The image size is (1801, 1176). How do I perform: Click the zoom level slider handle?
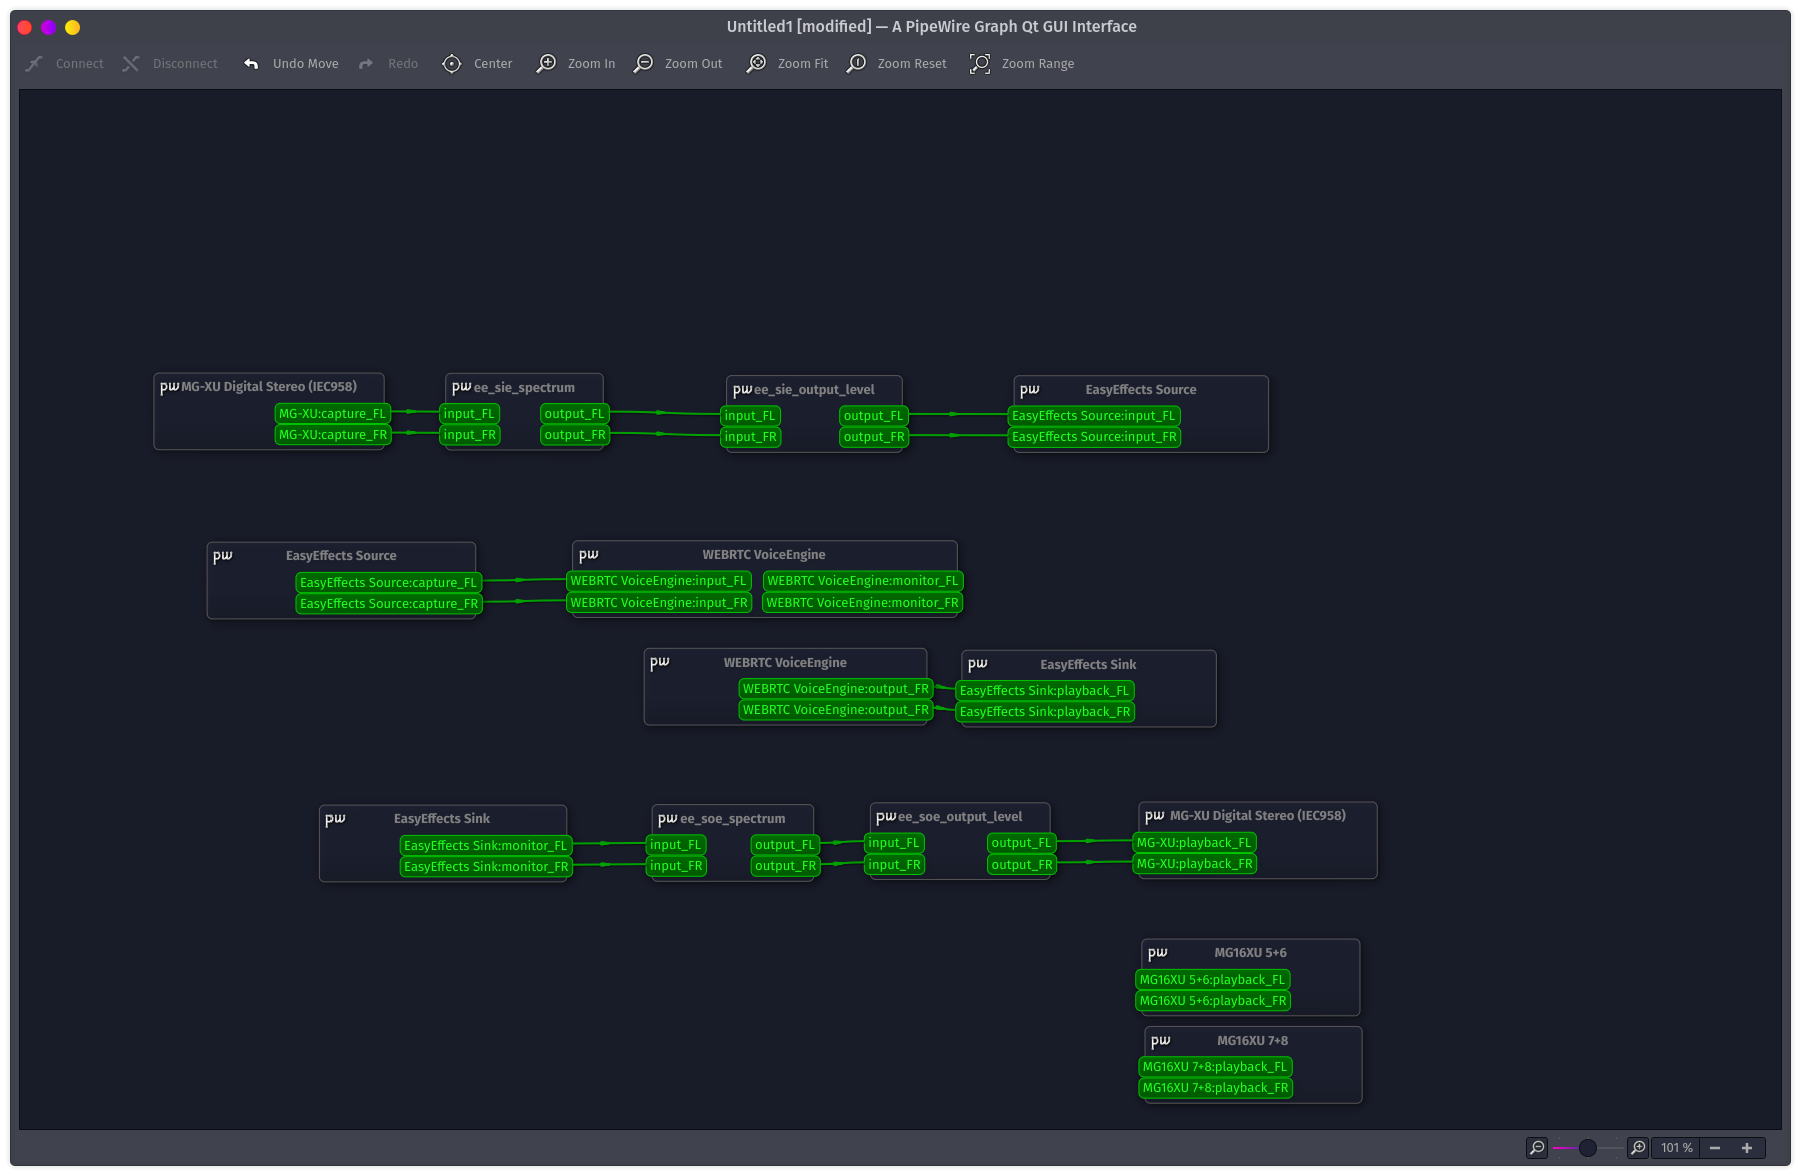pyautogui.click(x=1589, y=1148)
